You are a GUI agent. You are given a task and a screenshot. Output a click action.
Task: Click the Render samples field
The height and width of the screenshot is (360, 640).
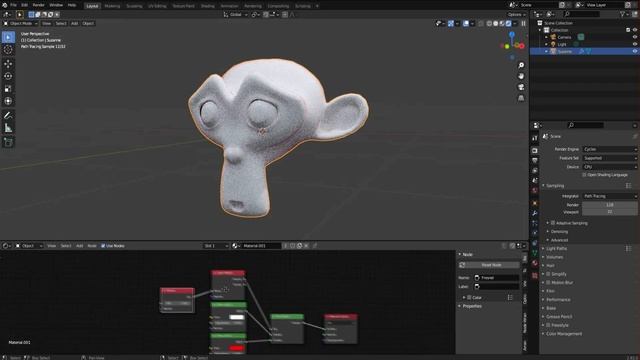610,205
